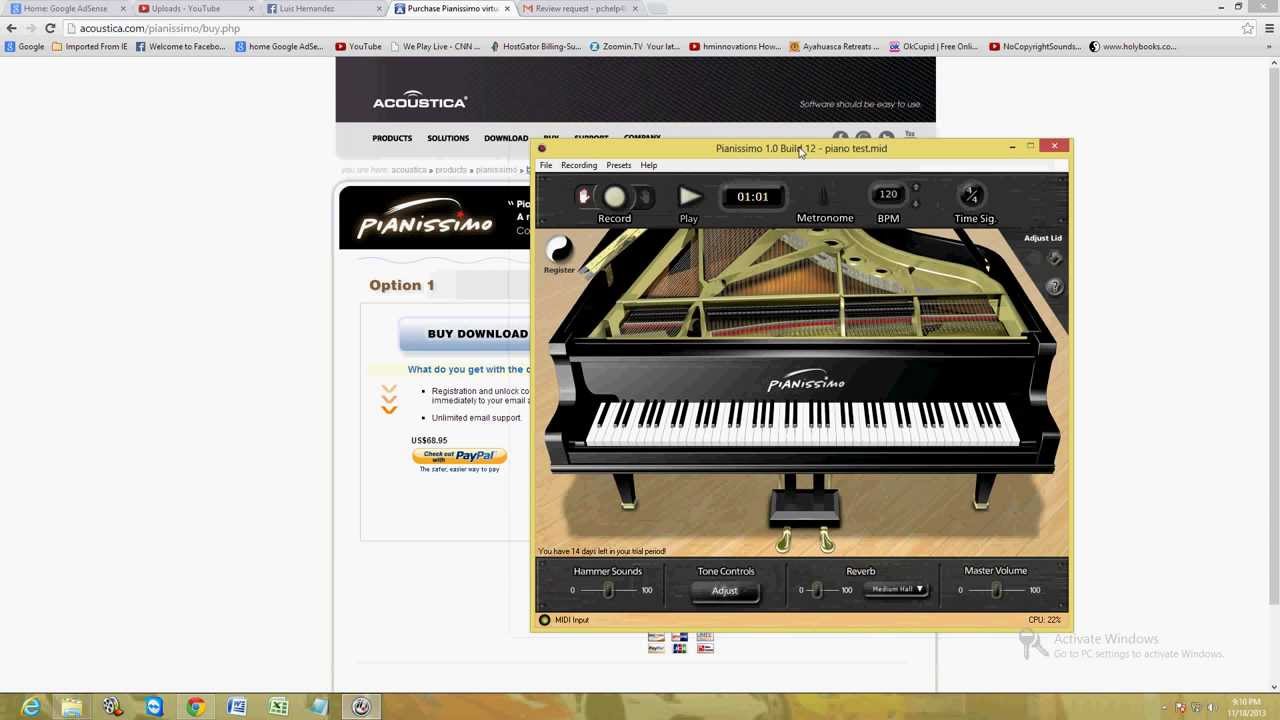
Task: Click the left hand icon beside Record
Action: [585, 197]
